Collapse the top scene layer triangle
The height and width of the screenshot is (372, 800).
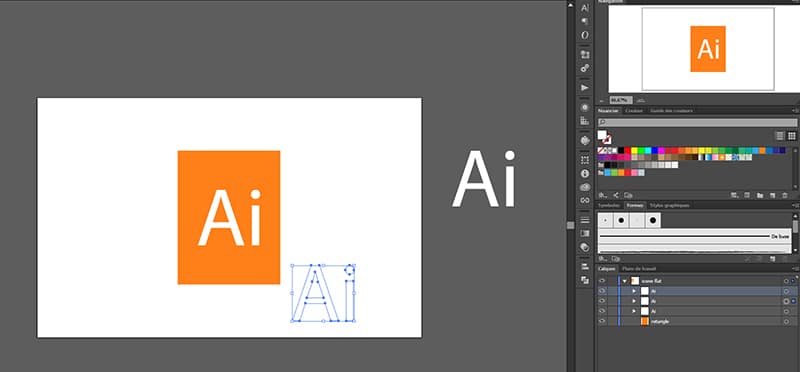click(x=624, y=281)
